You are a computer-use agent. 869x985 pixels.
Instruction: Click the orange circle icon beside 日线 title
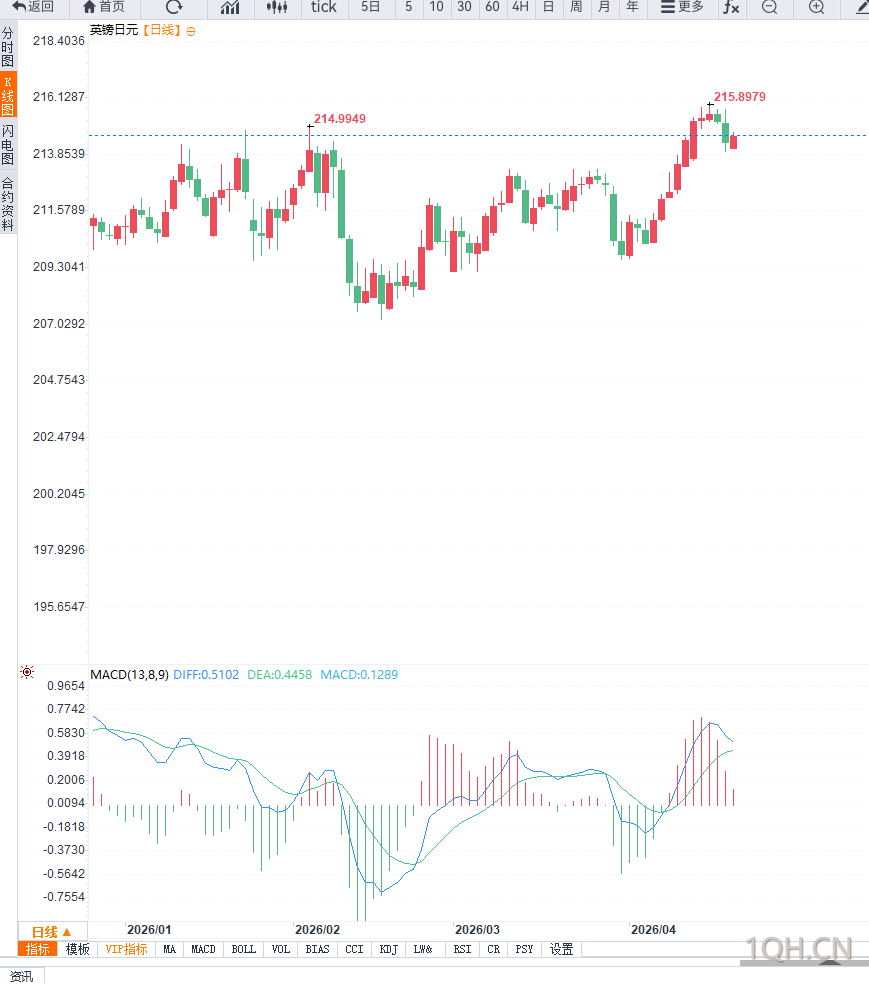point(191,31)
